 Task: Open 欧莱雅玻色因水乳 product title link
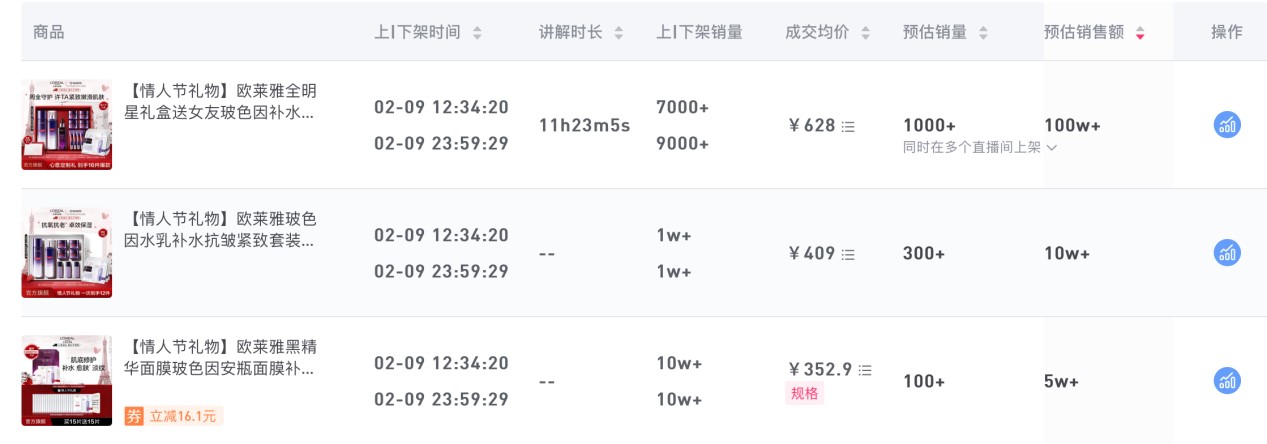(x=220, y=230)
